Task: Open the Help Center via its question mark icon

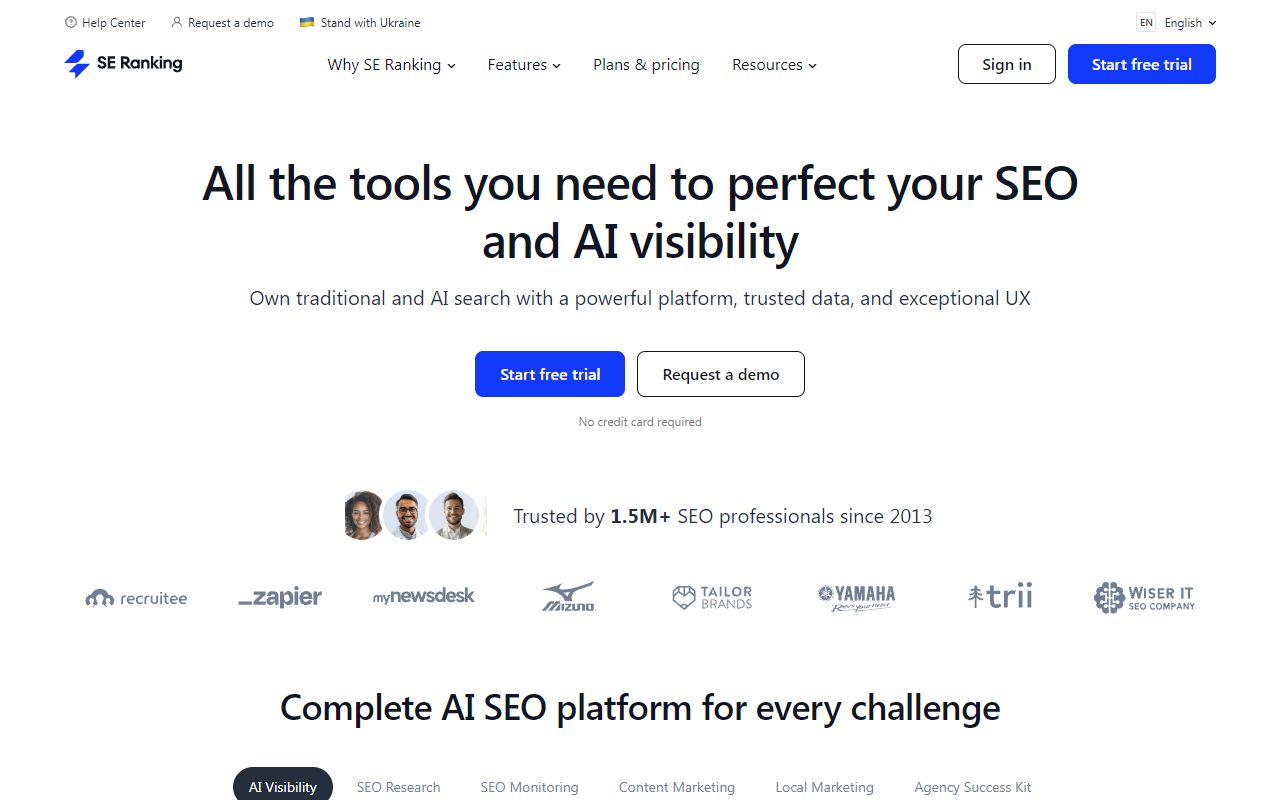Action: tap(69, 22)
